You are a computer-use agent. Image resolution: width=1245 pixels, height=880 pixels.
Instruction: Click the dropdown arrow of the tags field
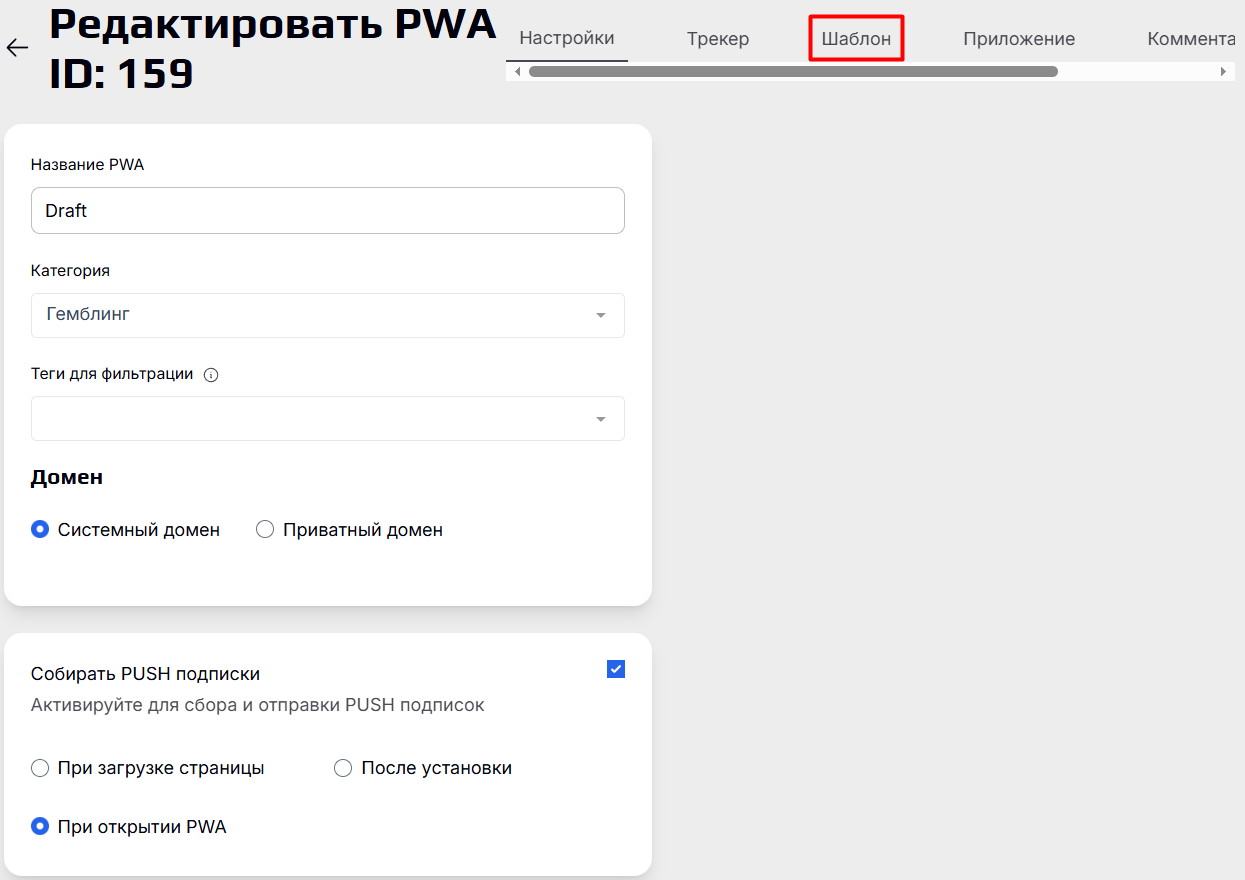tap(601, 418)
